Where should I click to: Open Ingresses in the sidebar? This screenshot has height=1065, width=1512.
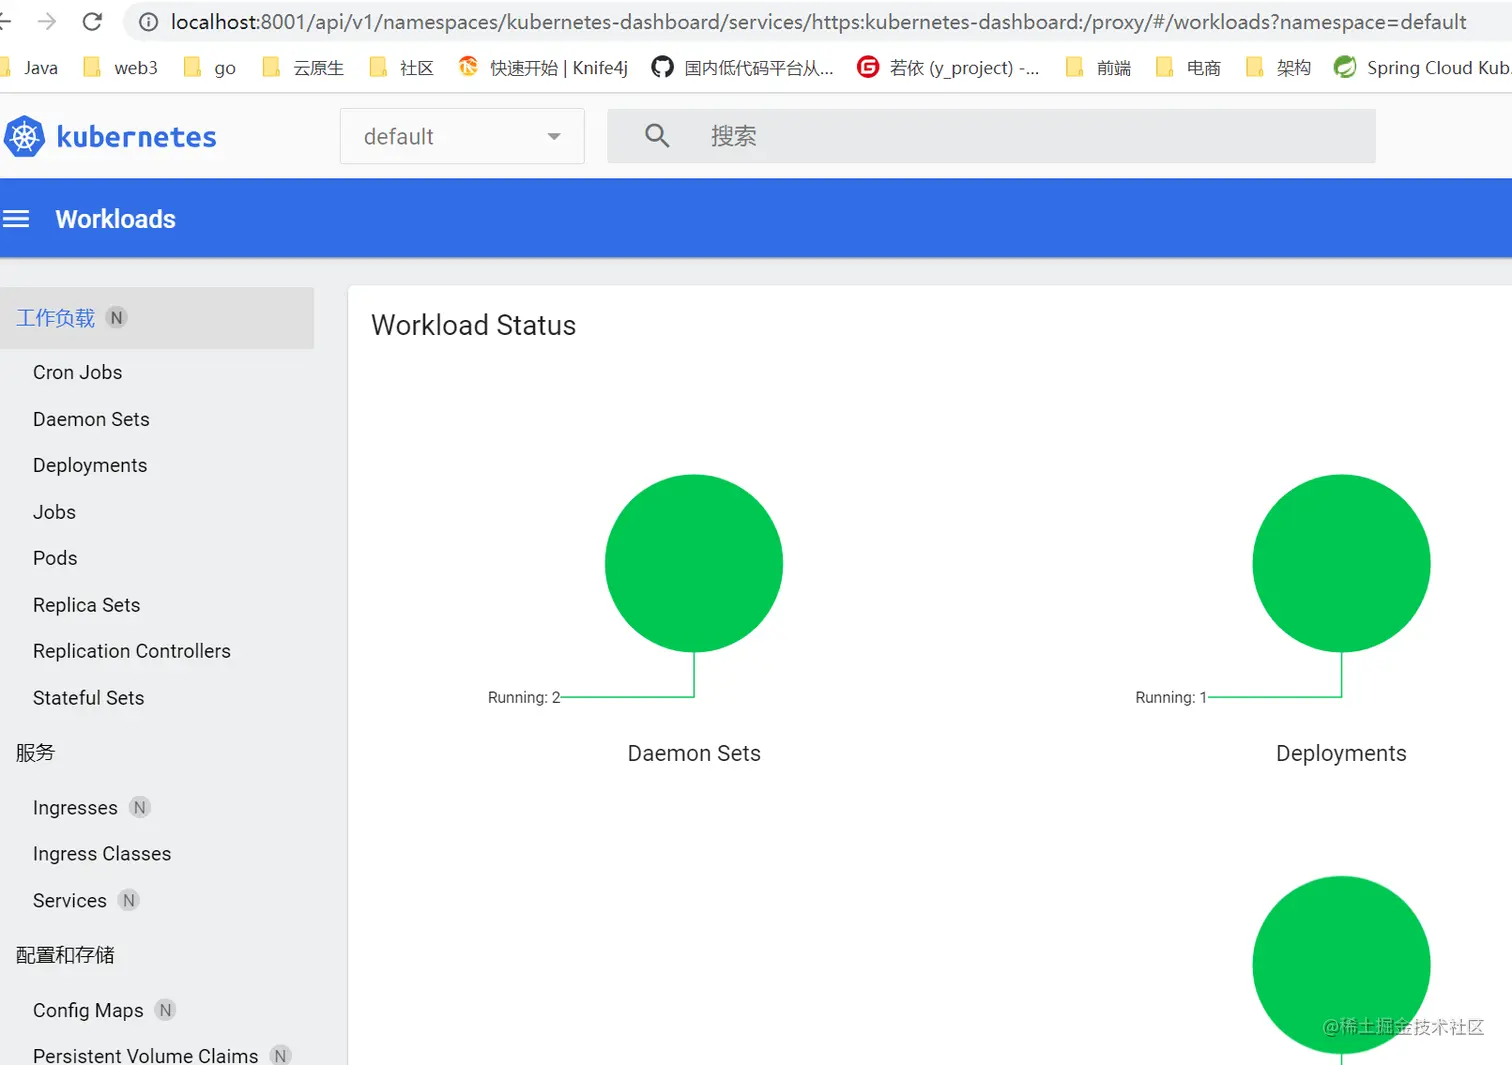click(75, 807)
